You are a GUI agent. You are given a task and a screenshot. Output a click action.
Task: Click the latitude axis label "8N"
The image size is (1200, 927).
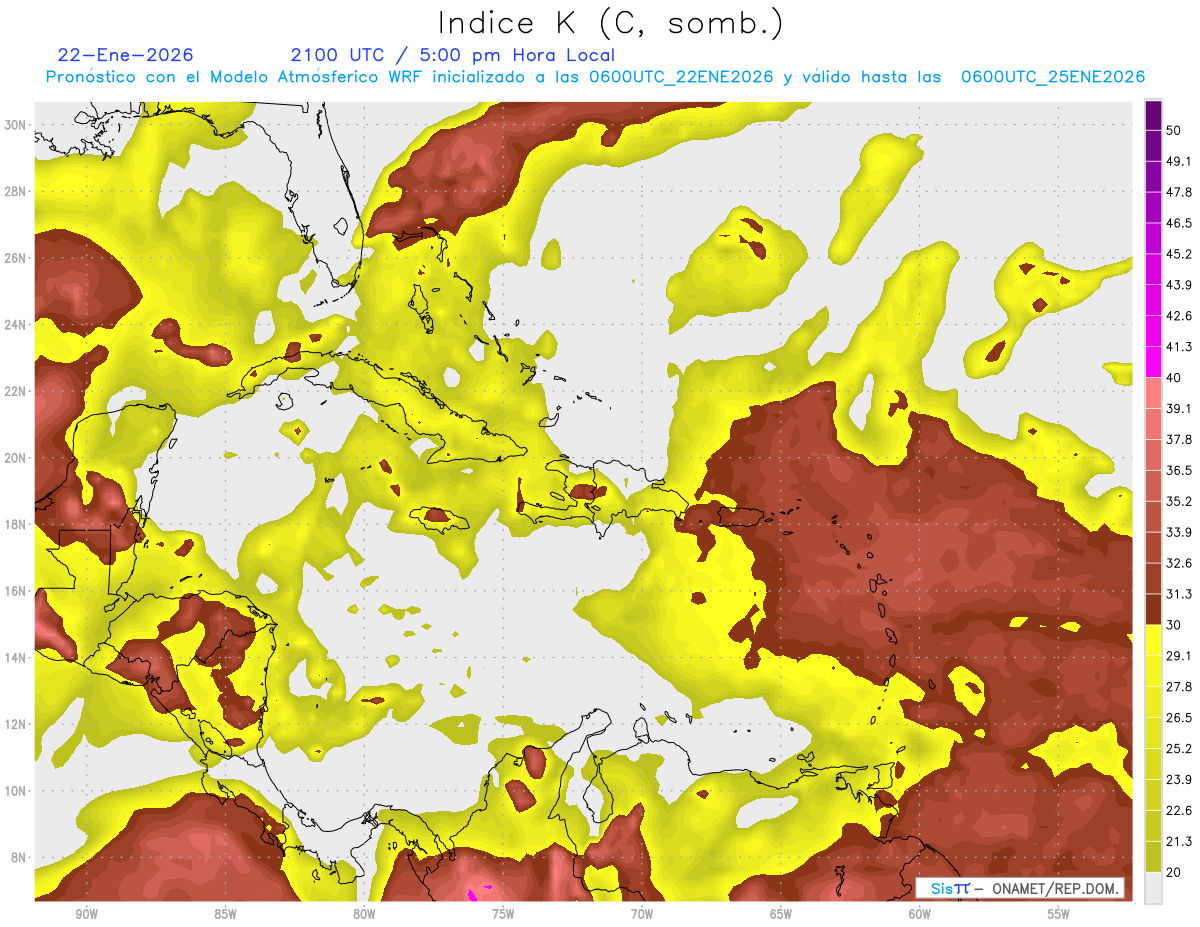[19, 857]
